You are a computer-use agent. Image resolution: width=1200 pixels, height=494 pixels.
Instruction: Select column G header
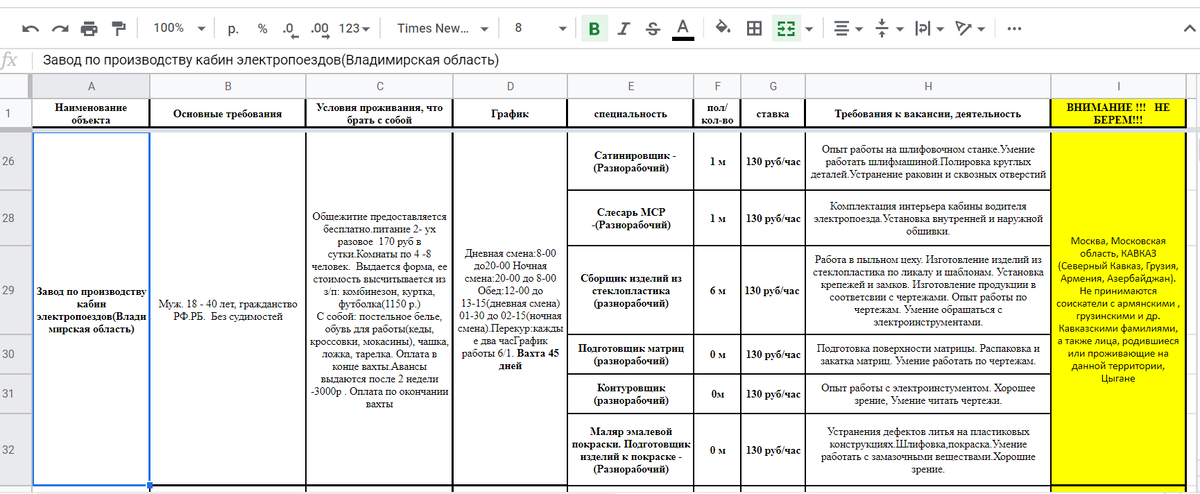coord(772,86)
